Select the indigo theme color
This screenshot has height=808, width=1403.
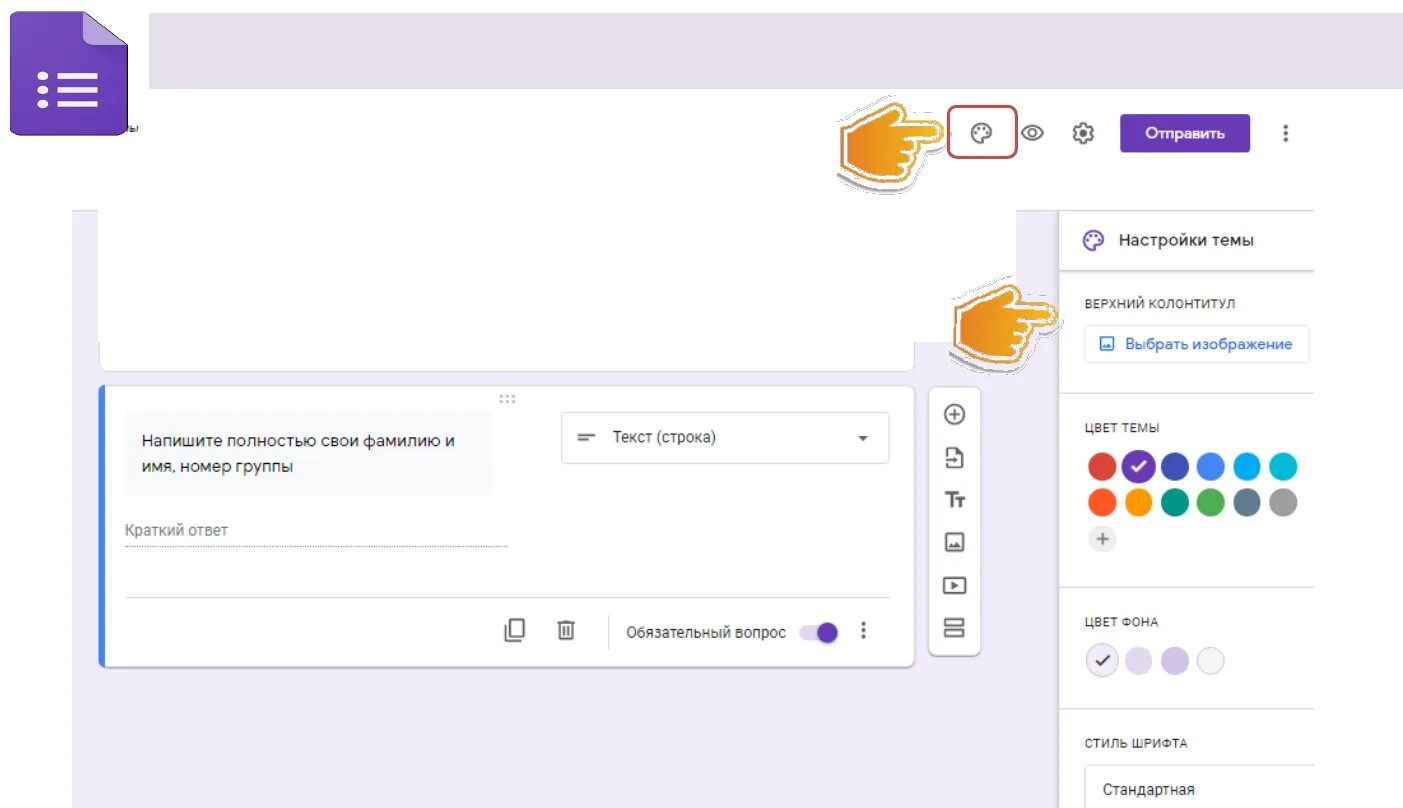(1175, 466)
